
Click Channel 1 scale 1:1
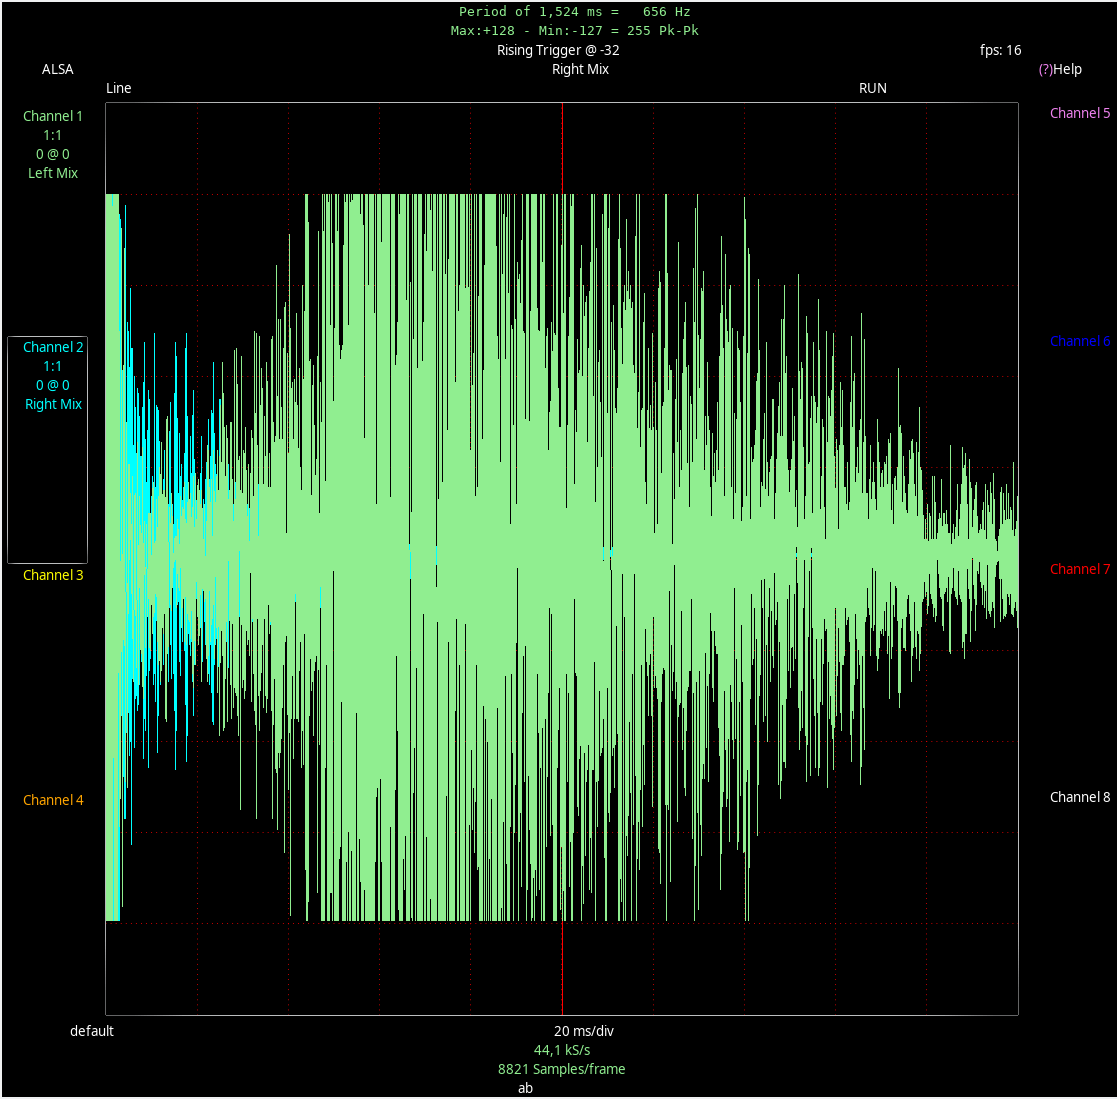coord(53,135)
